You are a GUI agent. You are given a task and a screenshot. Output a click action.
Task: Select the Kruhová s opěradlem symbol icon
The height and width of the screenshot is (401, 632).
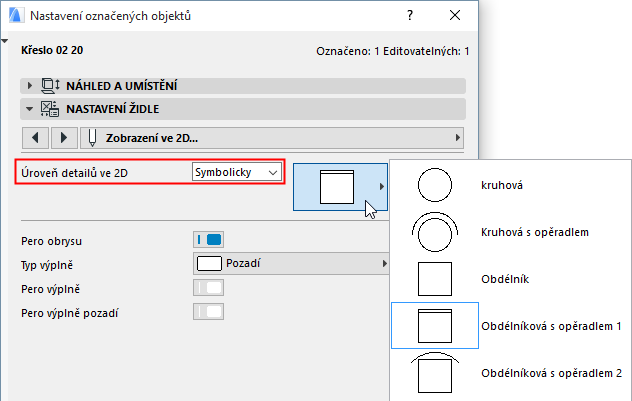point(435,232)
